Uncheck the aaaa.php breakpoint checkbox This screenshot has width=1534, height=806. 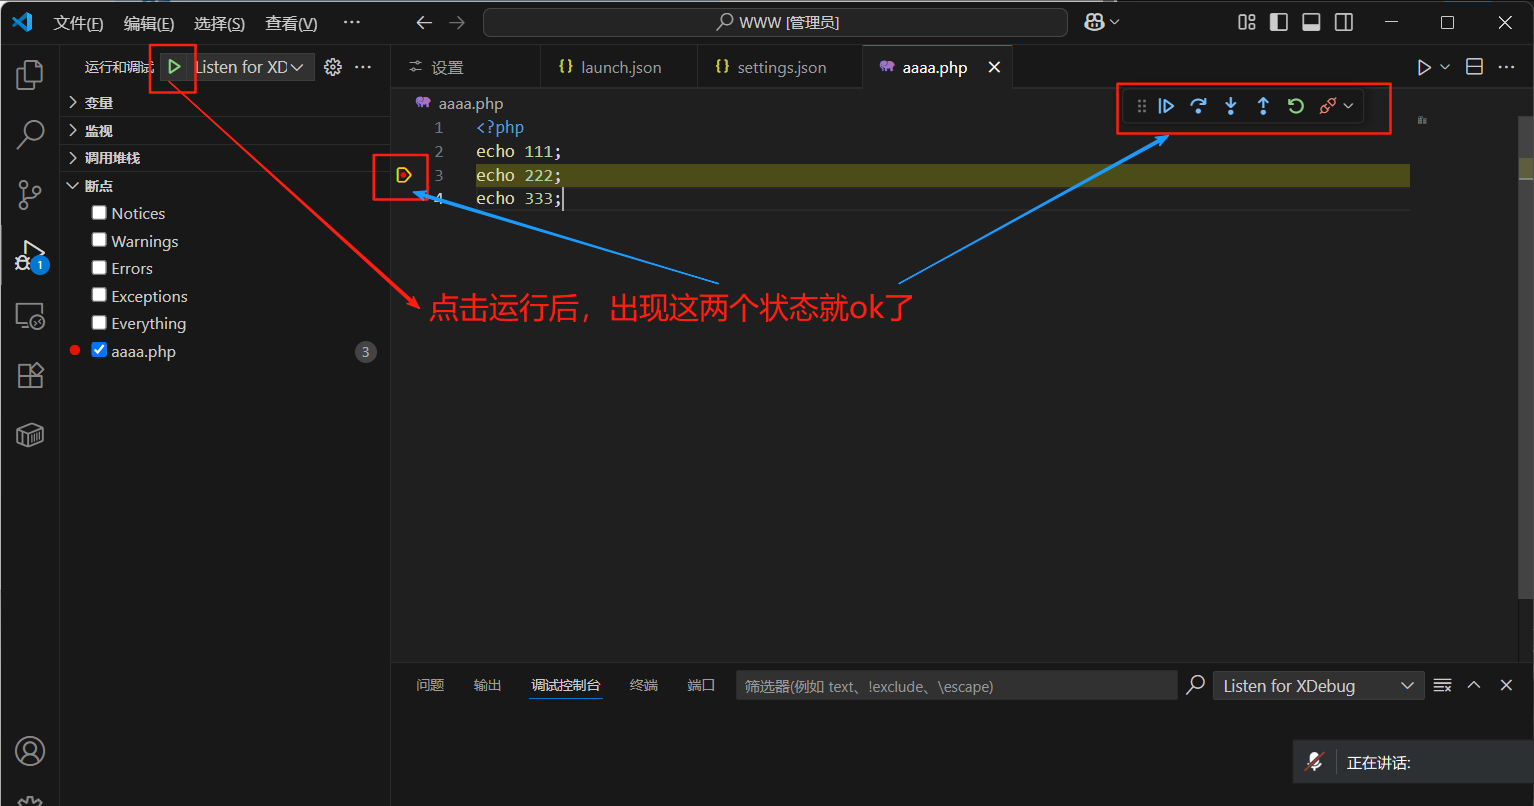(99, 350)
